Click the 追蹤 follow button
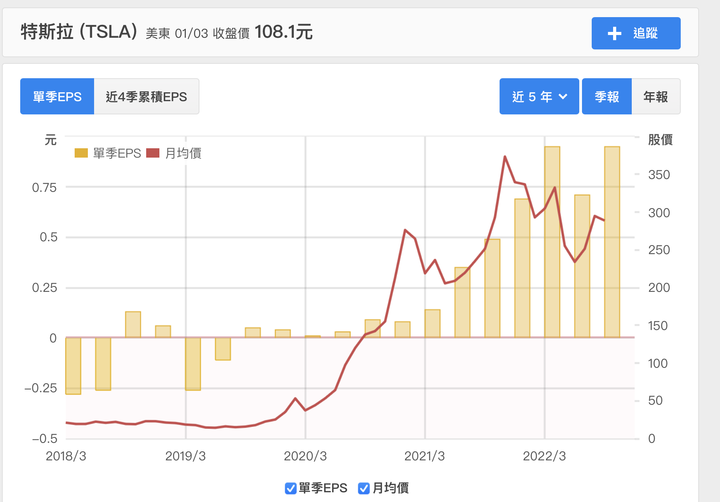Image resolution: width=720 pixels, height=502 pixels. (636, 33)
